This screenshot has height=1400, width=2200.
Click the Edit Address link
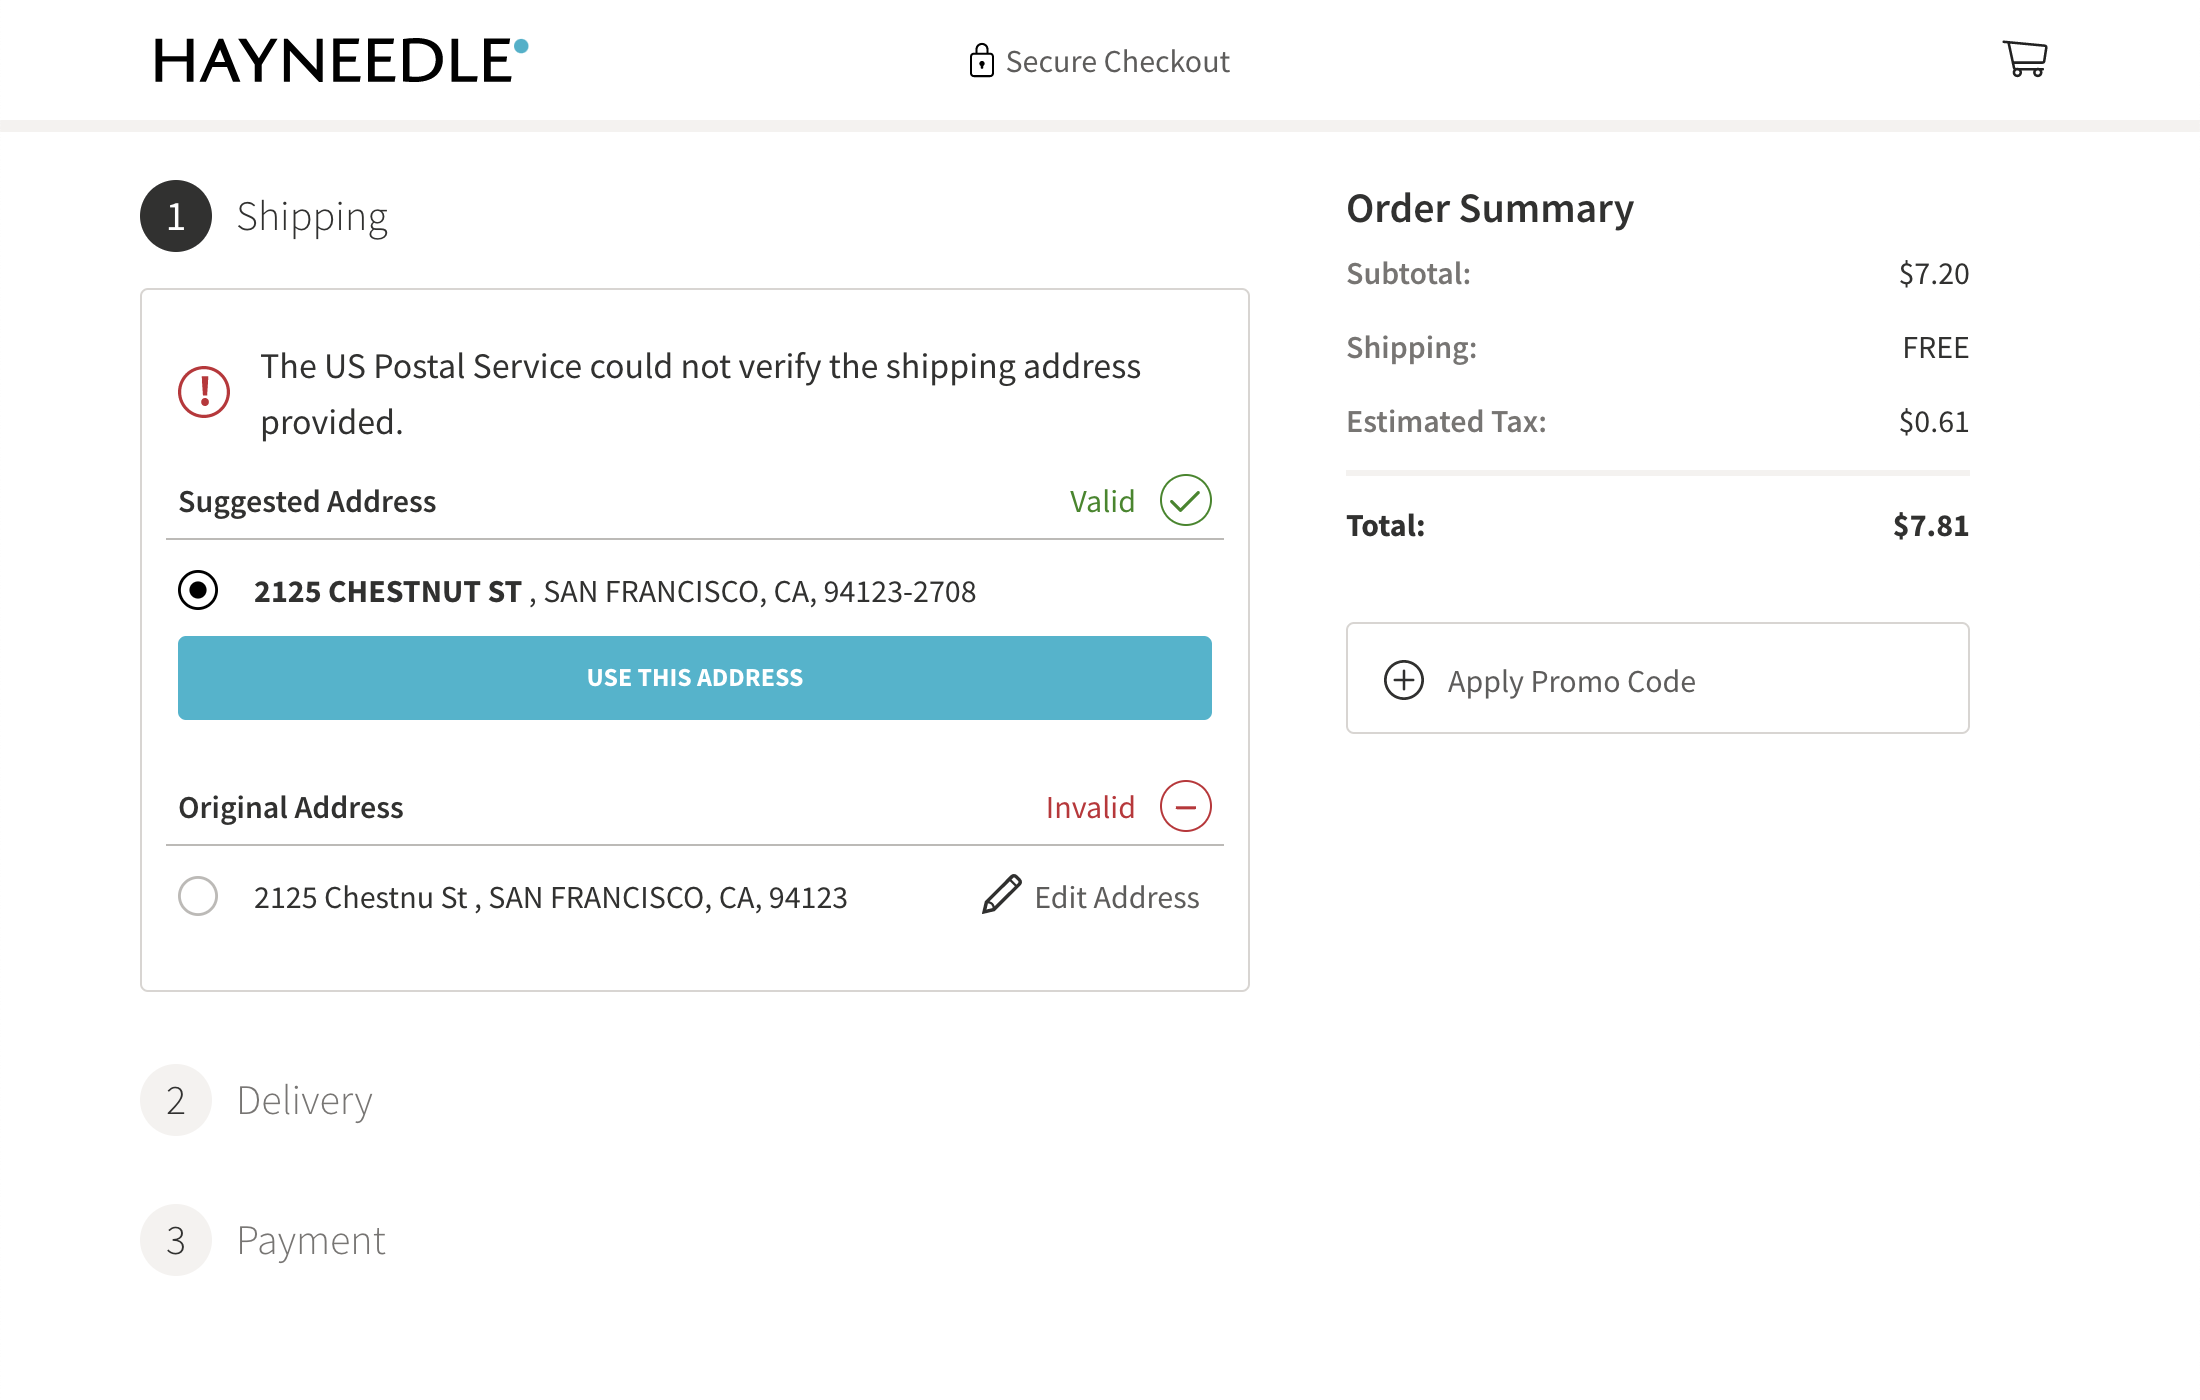coord(1117,897)
